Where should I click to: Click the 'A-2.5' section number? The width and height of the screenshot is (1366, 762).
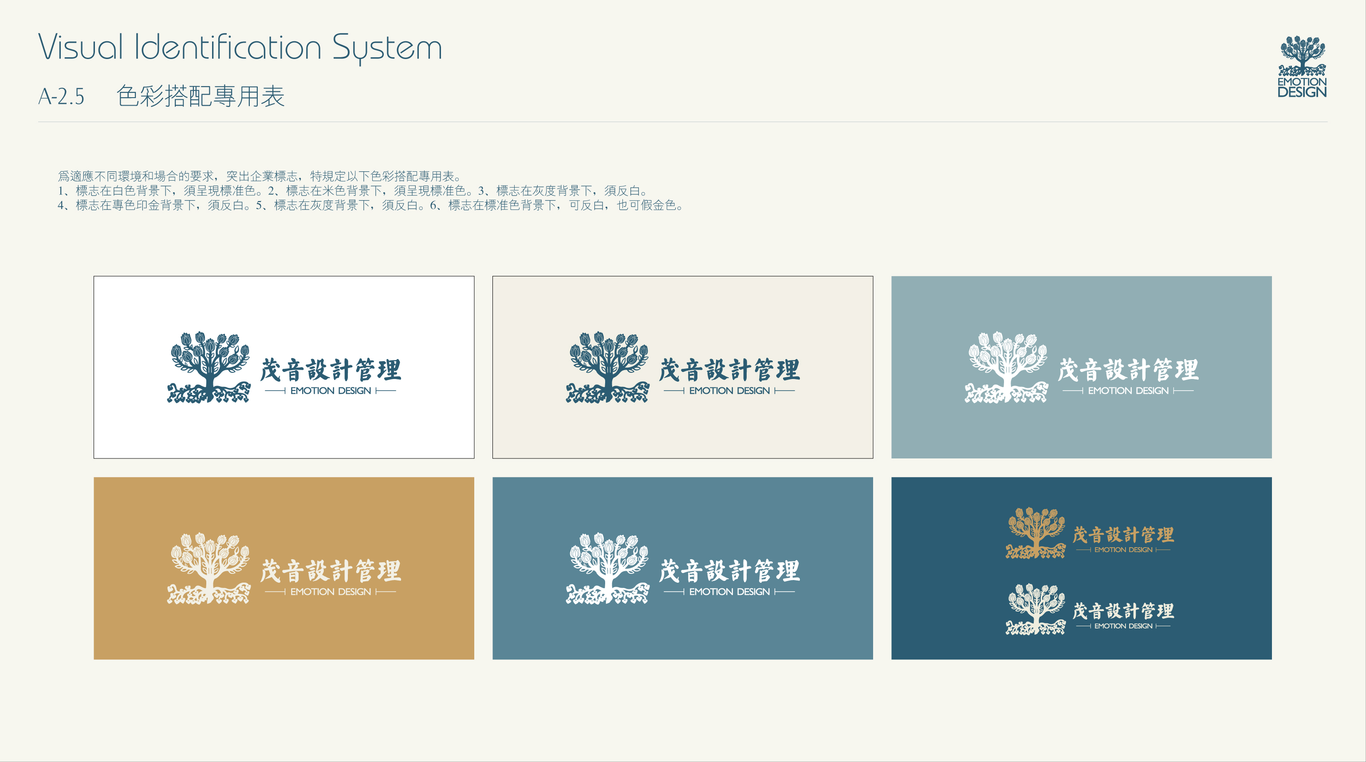point(61,97)
